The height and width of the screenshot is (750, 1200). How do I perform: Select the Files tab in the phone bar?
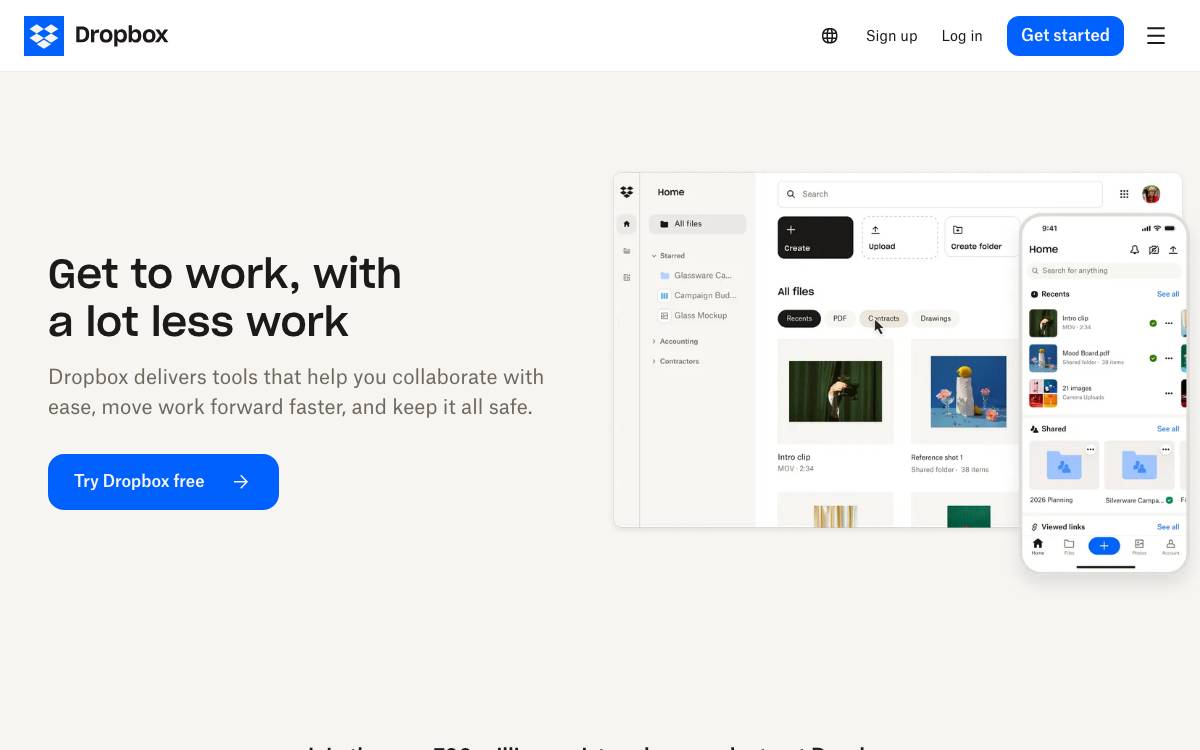click(1069, 546)
